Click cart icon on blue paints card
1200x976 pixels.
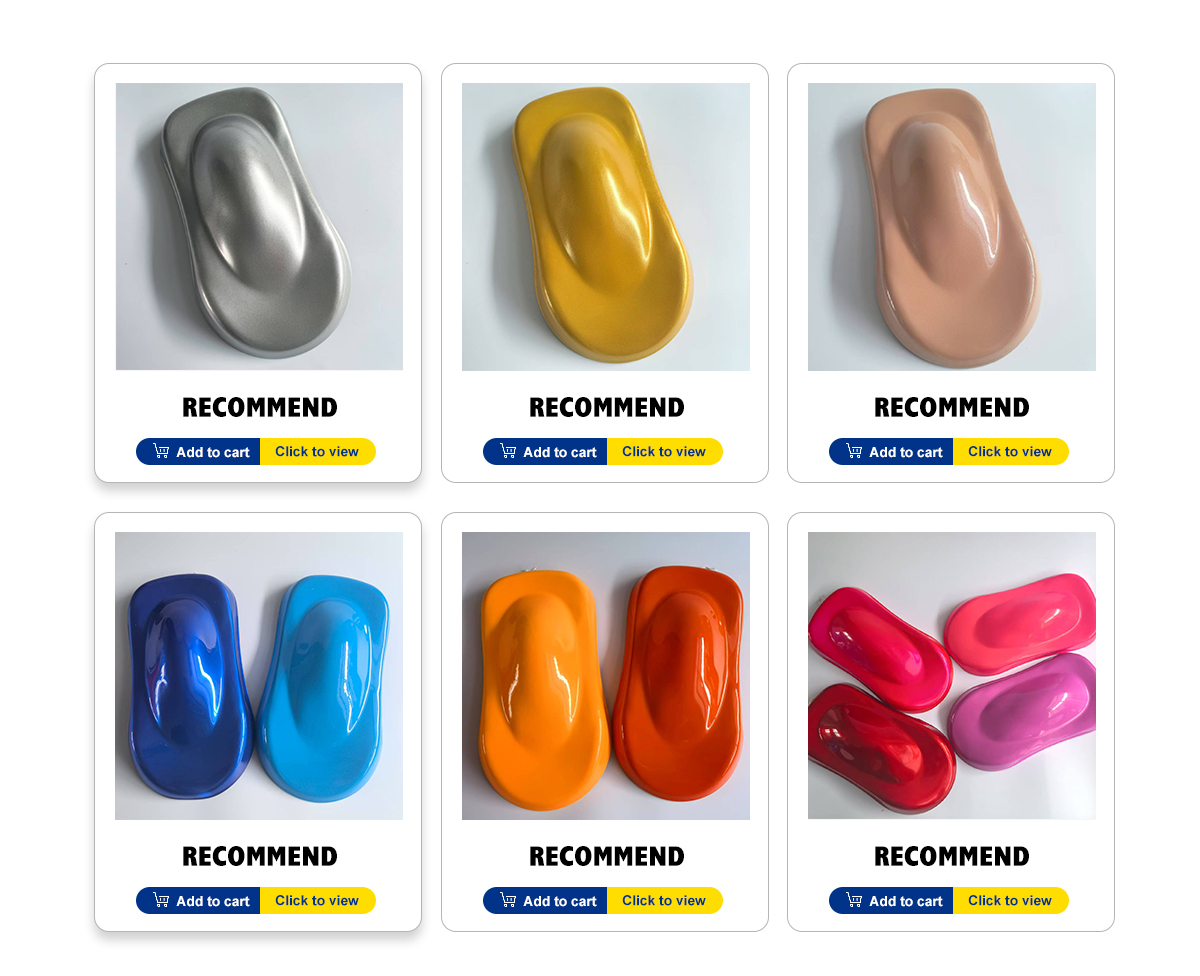(161, 900)
